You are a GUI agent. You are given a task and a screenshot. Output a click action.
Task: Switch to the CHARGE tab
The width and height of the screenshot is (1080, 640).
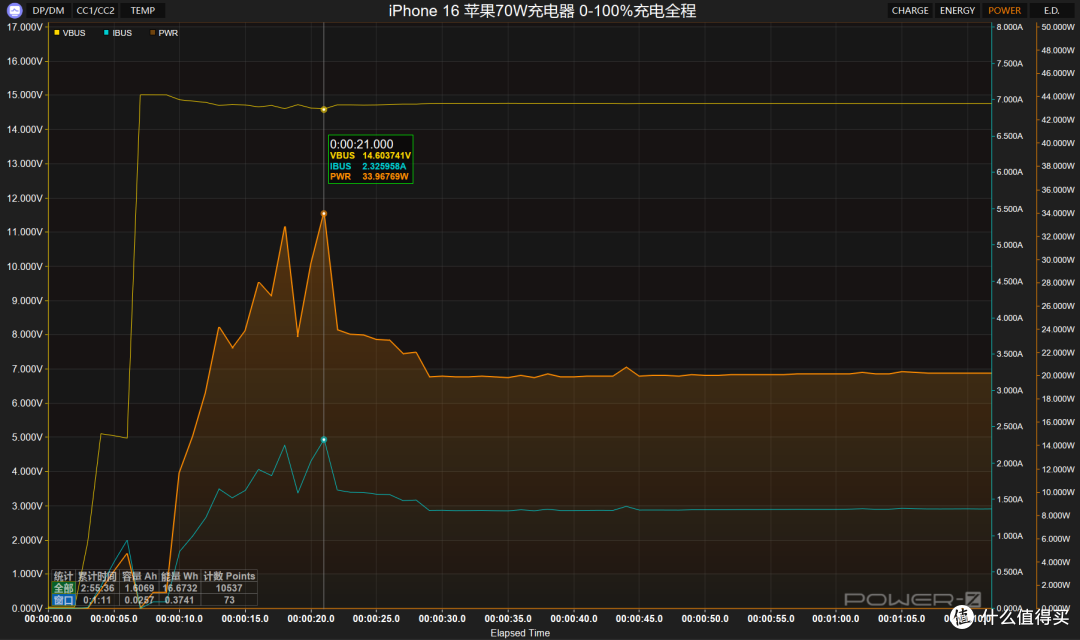point(910,10)
